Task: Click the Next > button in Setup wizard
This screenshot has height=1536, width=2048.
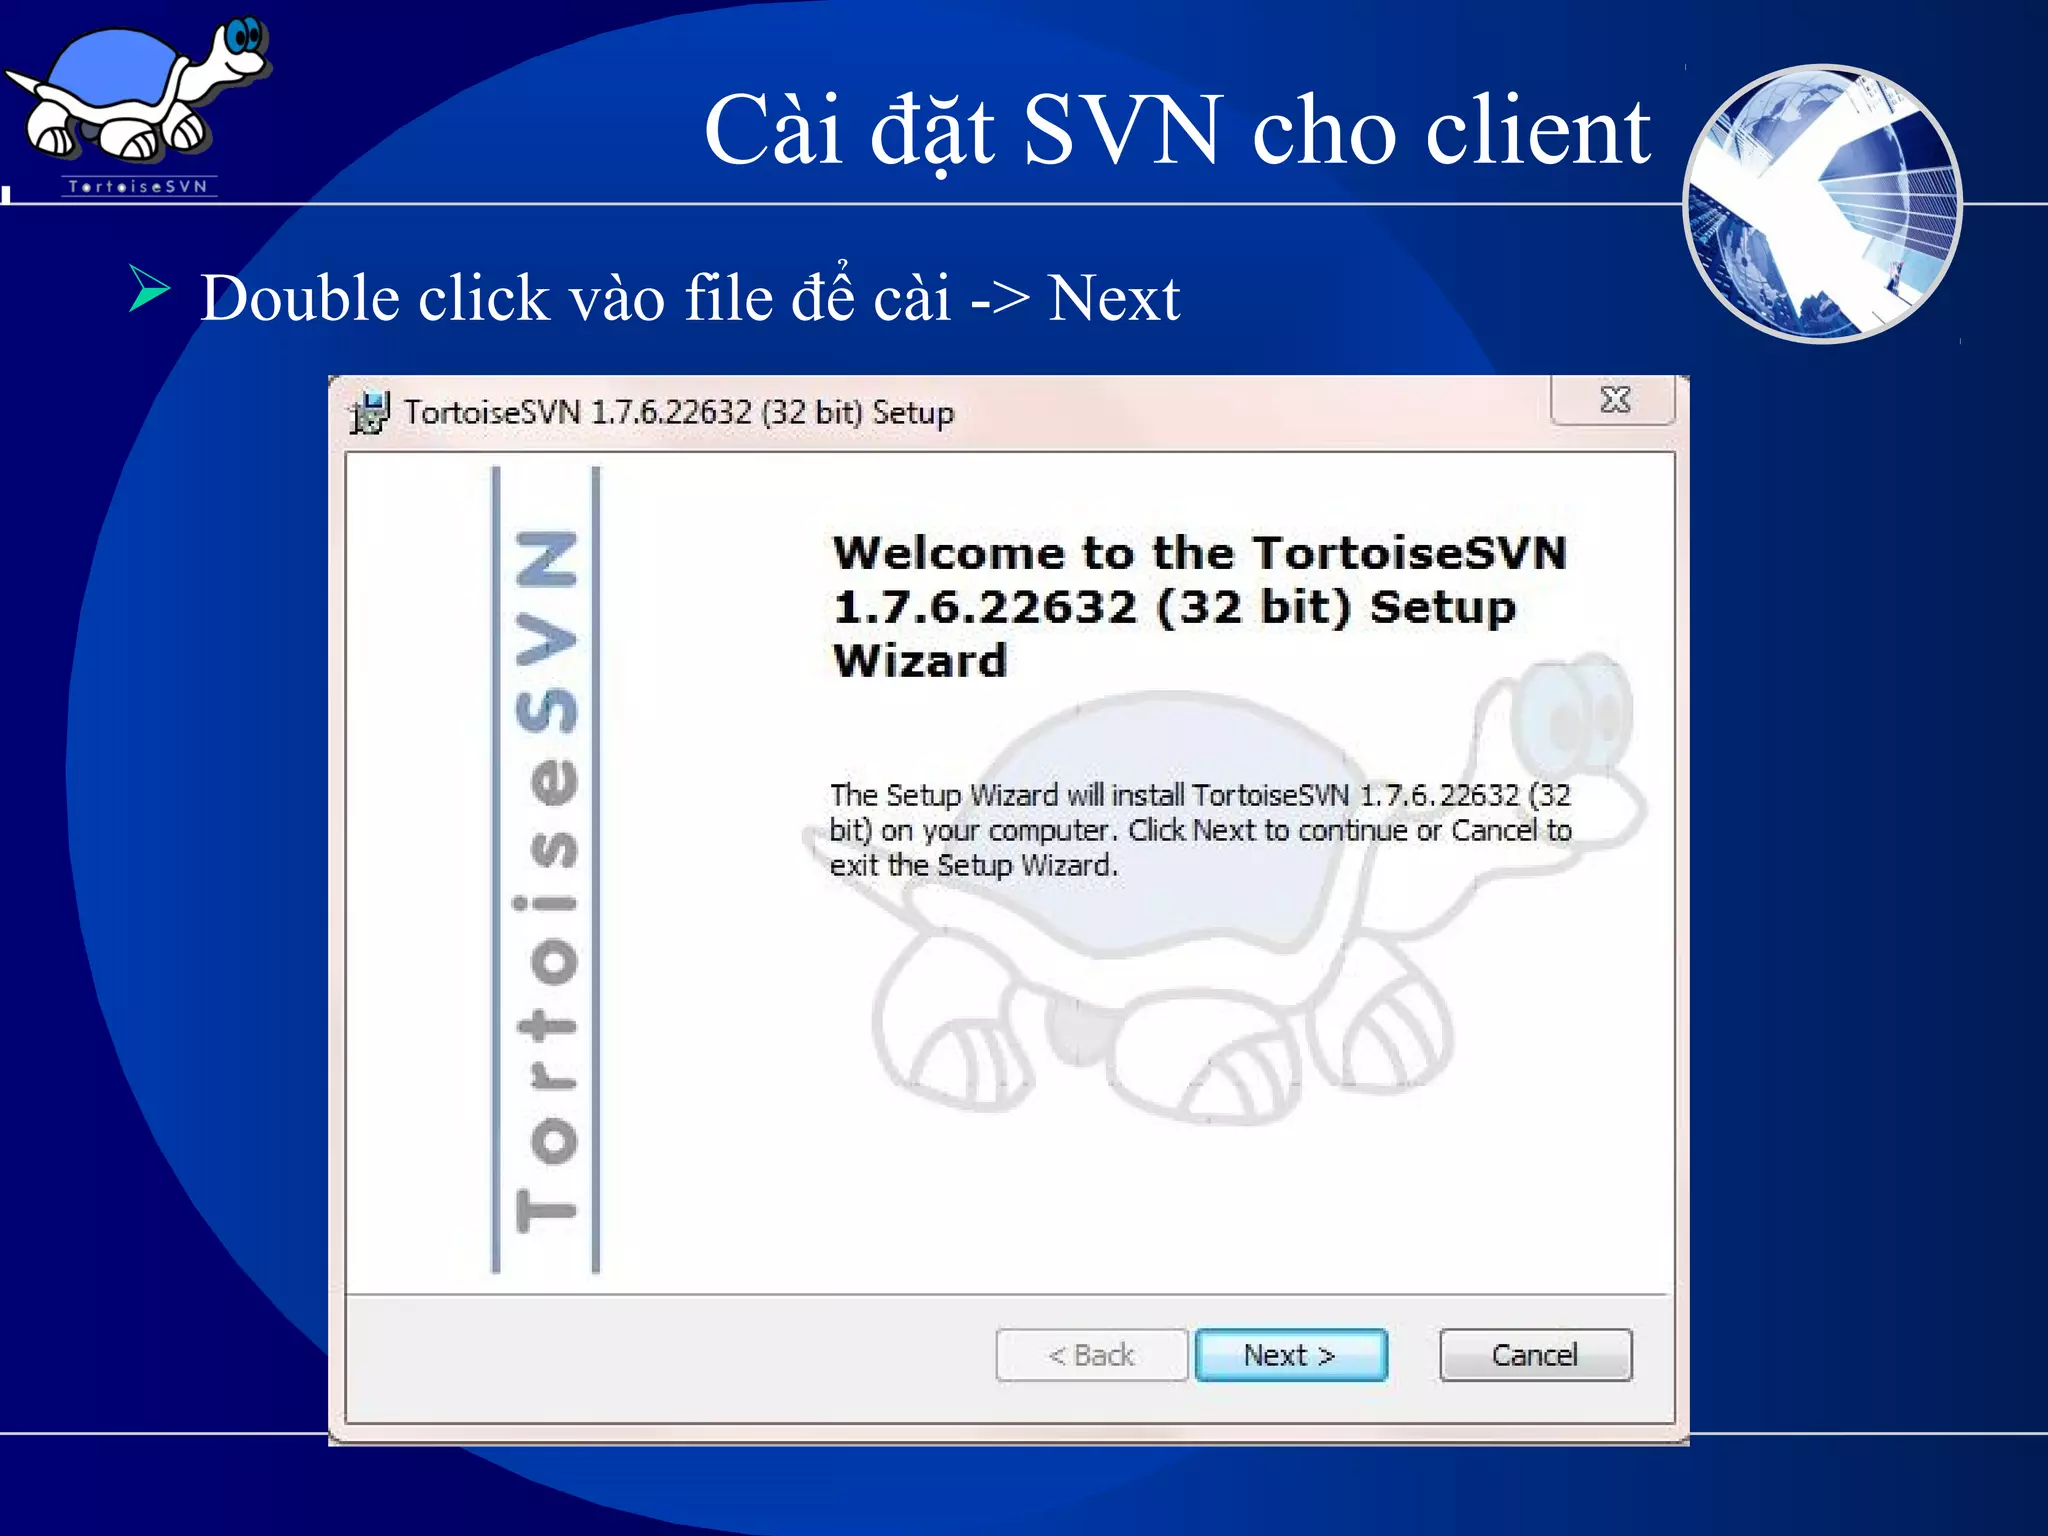Action: [1291, 1355]
